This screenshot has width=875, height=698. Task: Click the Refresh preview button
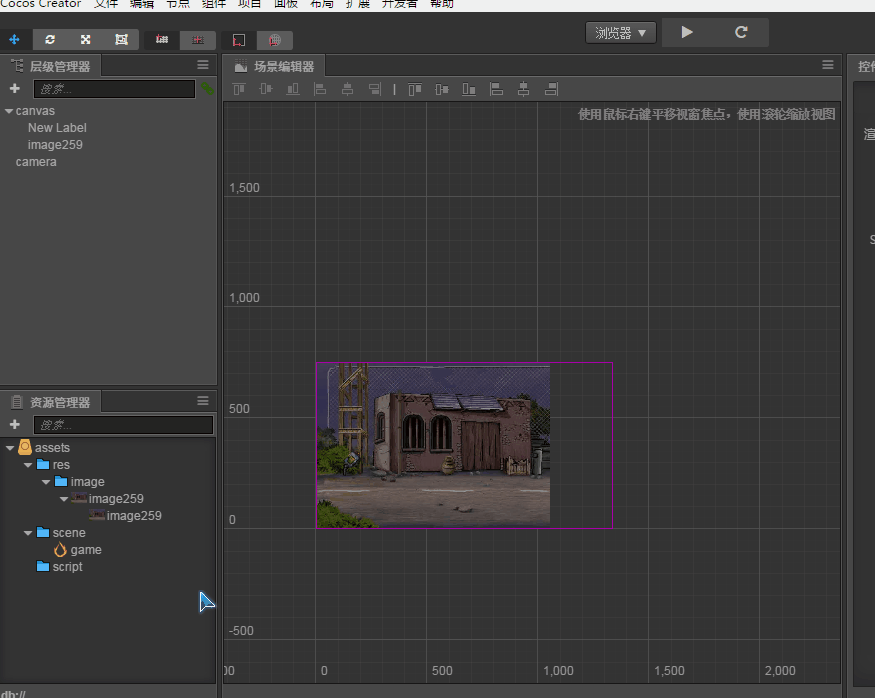741,32
